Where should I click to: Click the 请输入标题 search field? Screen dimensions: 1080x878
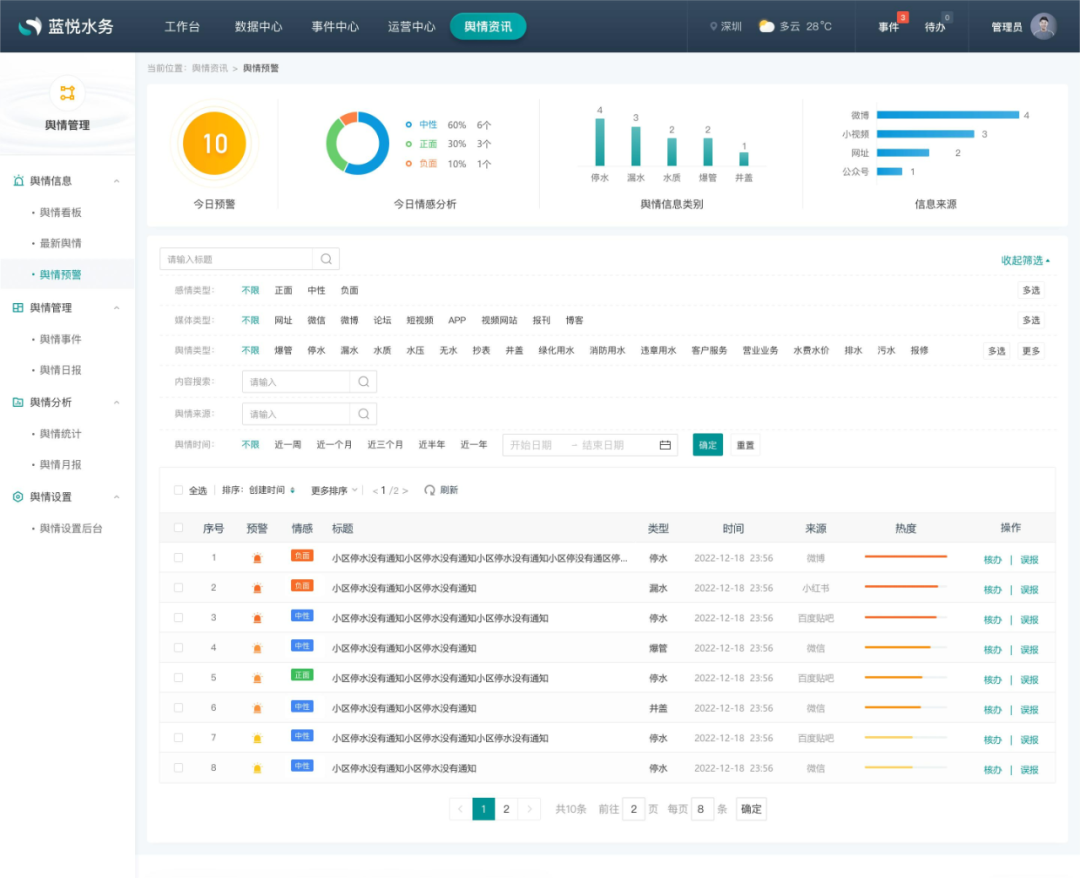click(236, 259)
